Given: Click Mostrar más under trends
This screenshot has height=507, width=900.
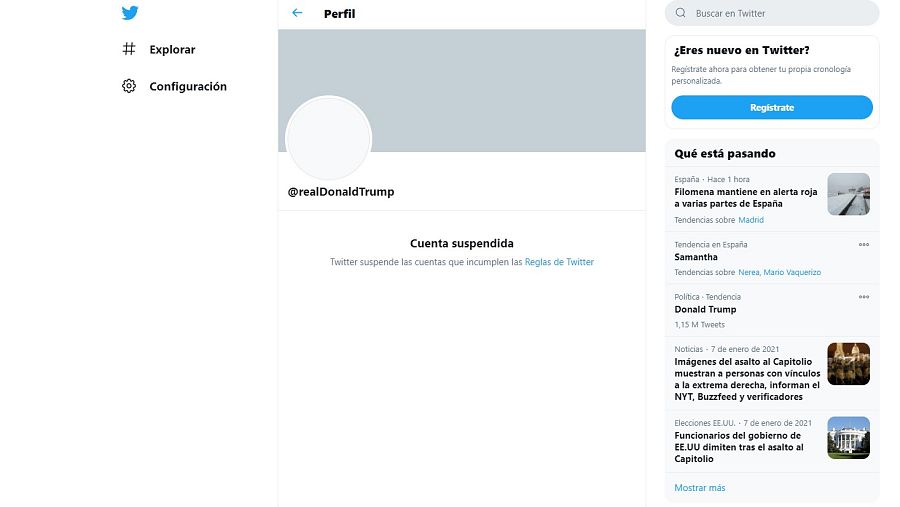Looking at the screenshot, I should (699, 488).
